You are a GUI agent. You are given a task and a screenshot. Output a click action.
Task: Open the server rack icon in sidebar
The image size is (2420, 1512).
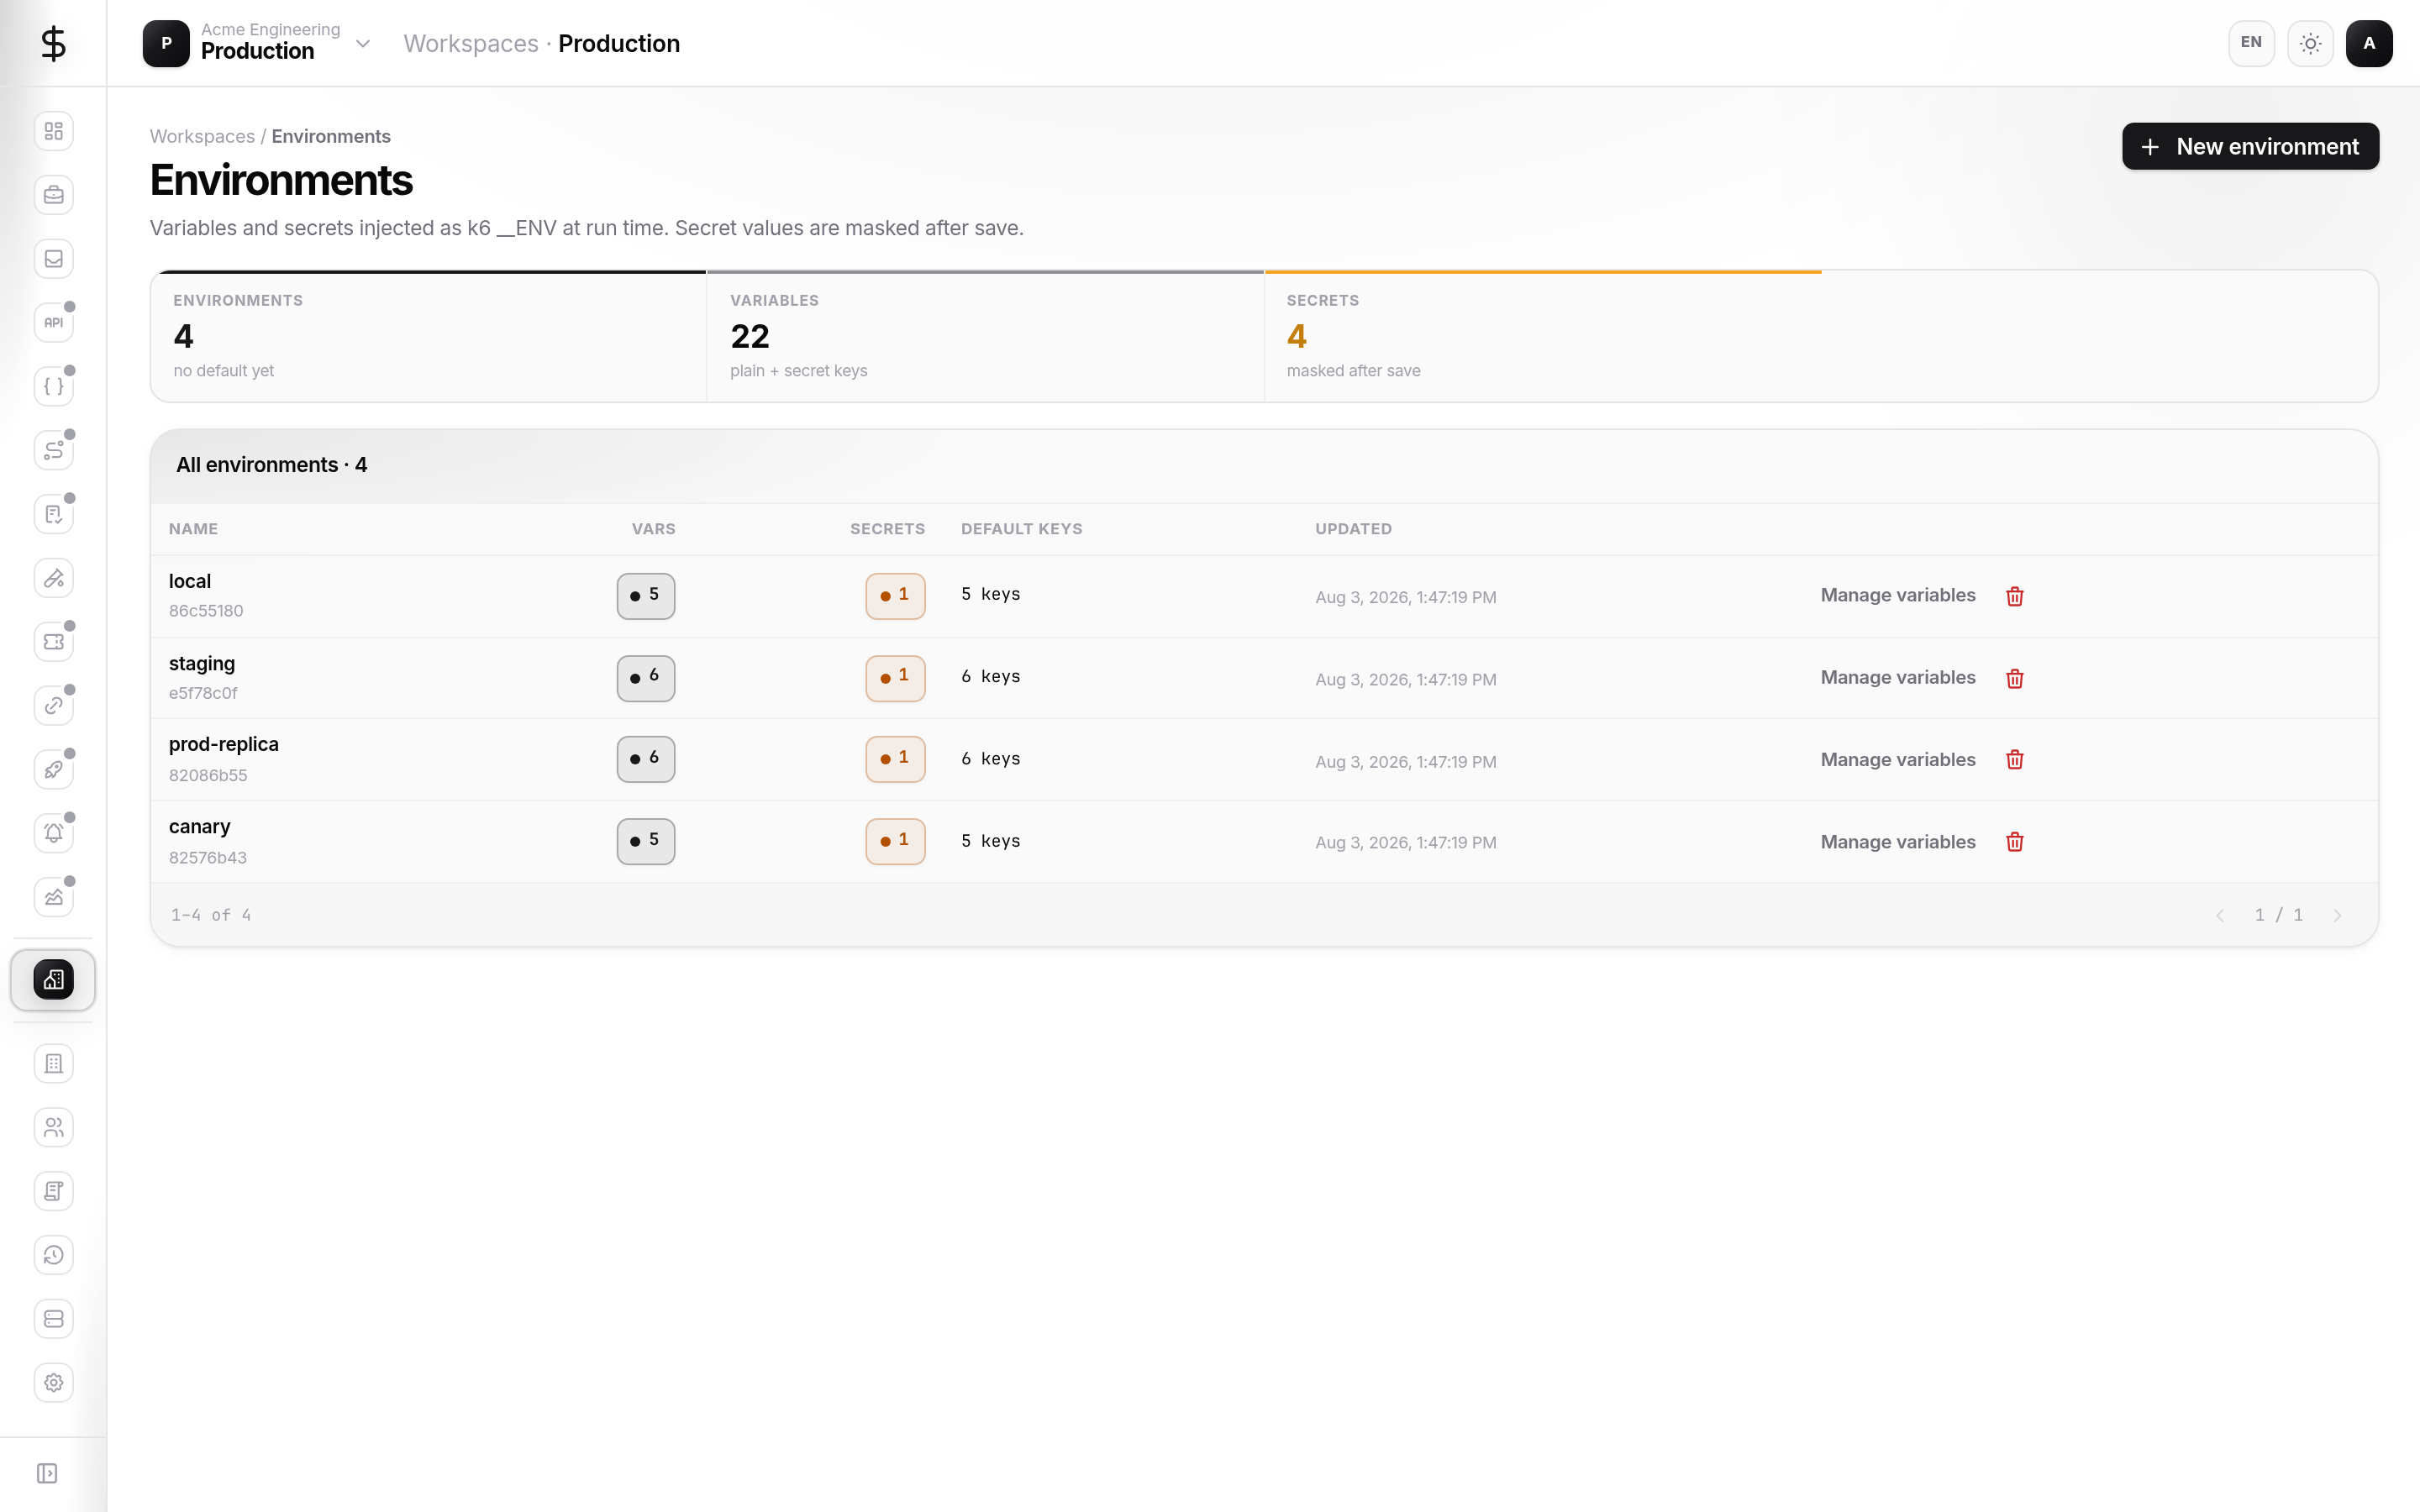pyautogui.click(x=54, y=1319)
